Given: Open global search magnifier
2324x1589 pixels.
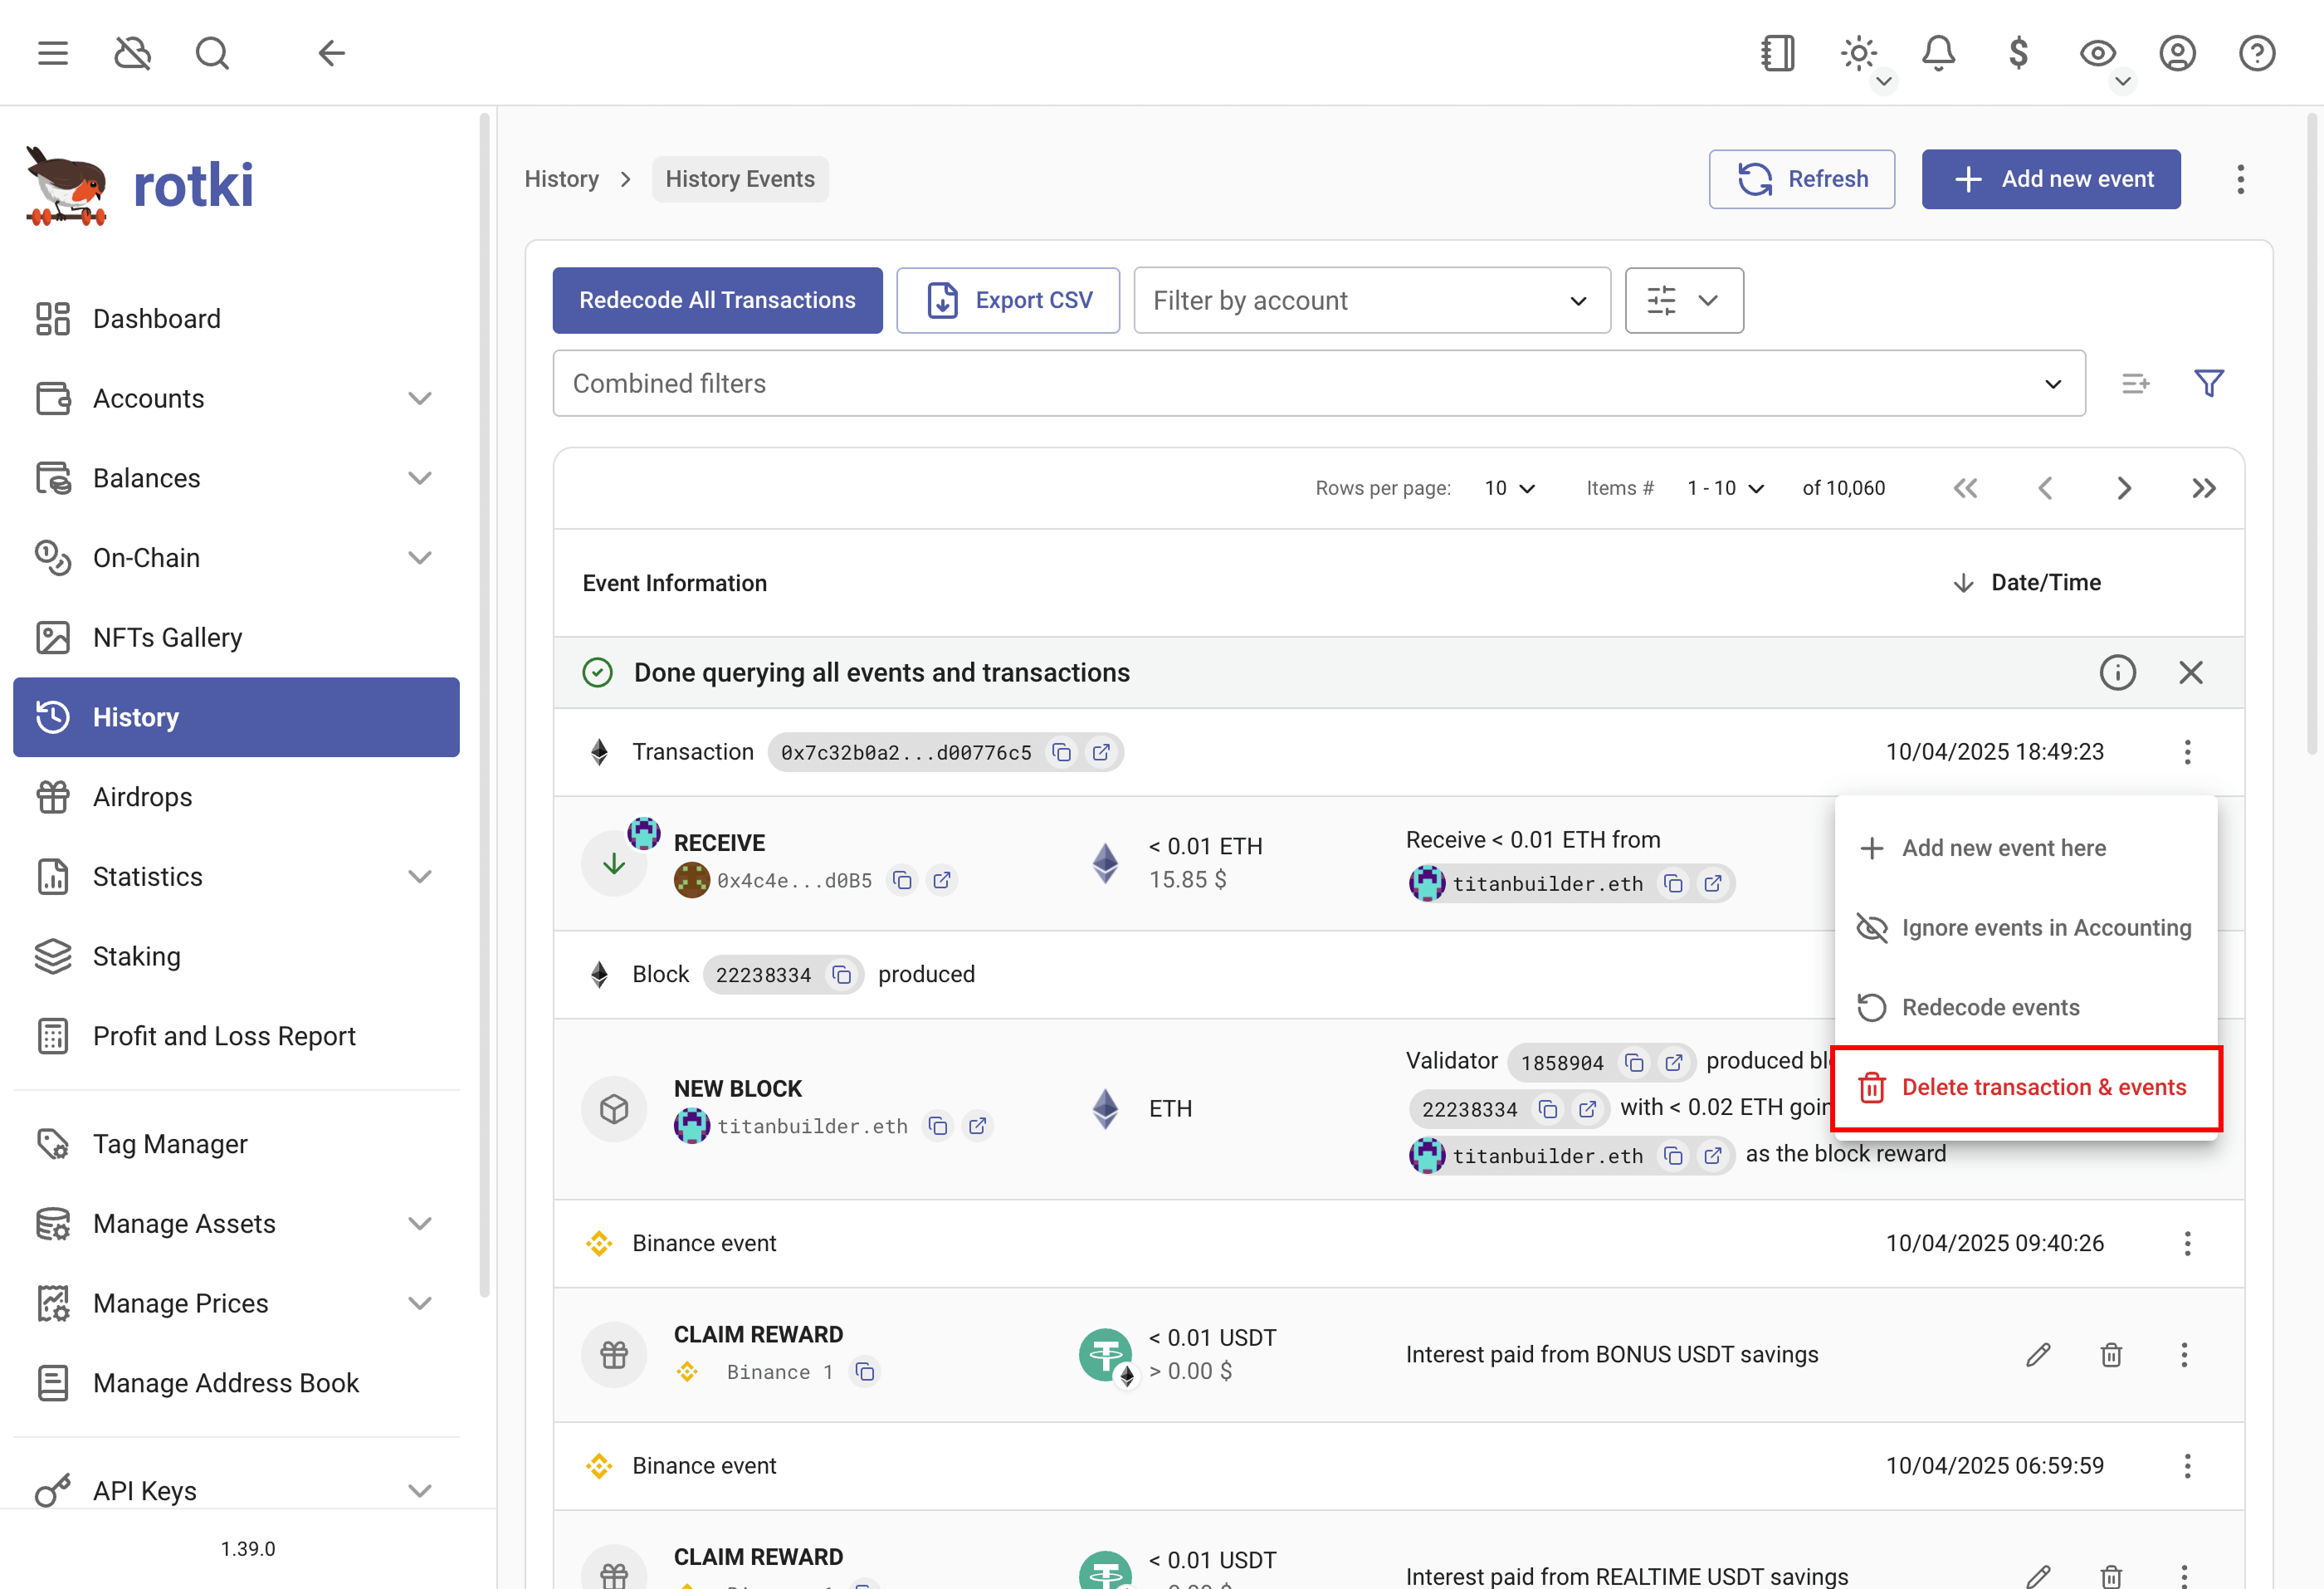Looking at the screenshot, I should (212, 53).
